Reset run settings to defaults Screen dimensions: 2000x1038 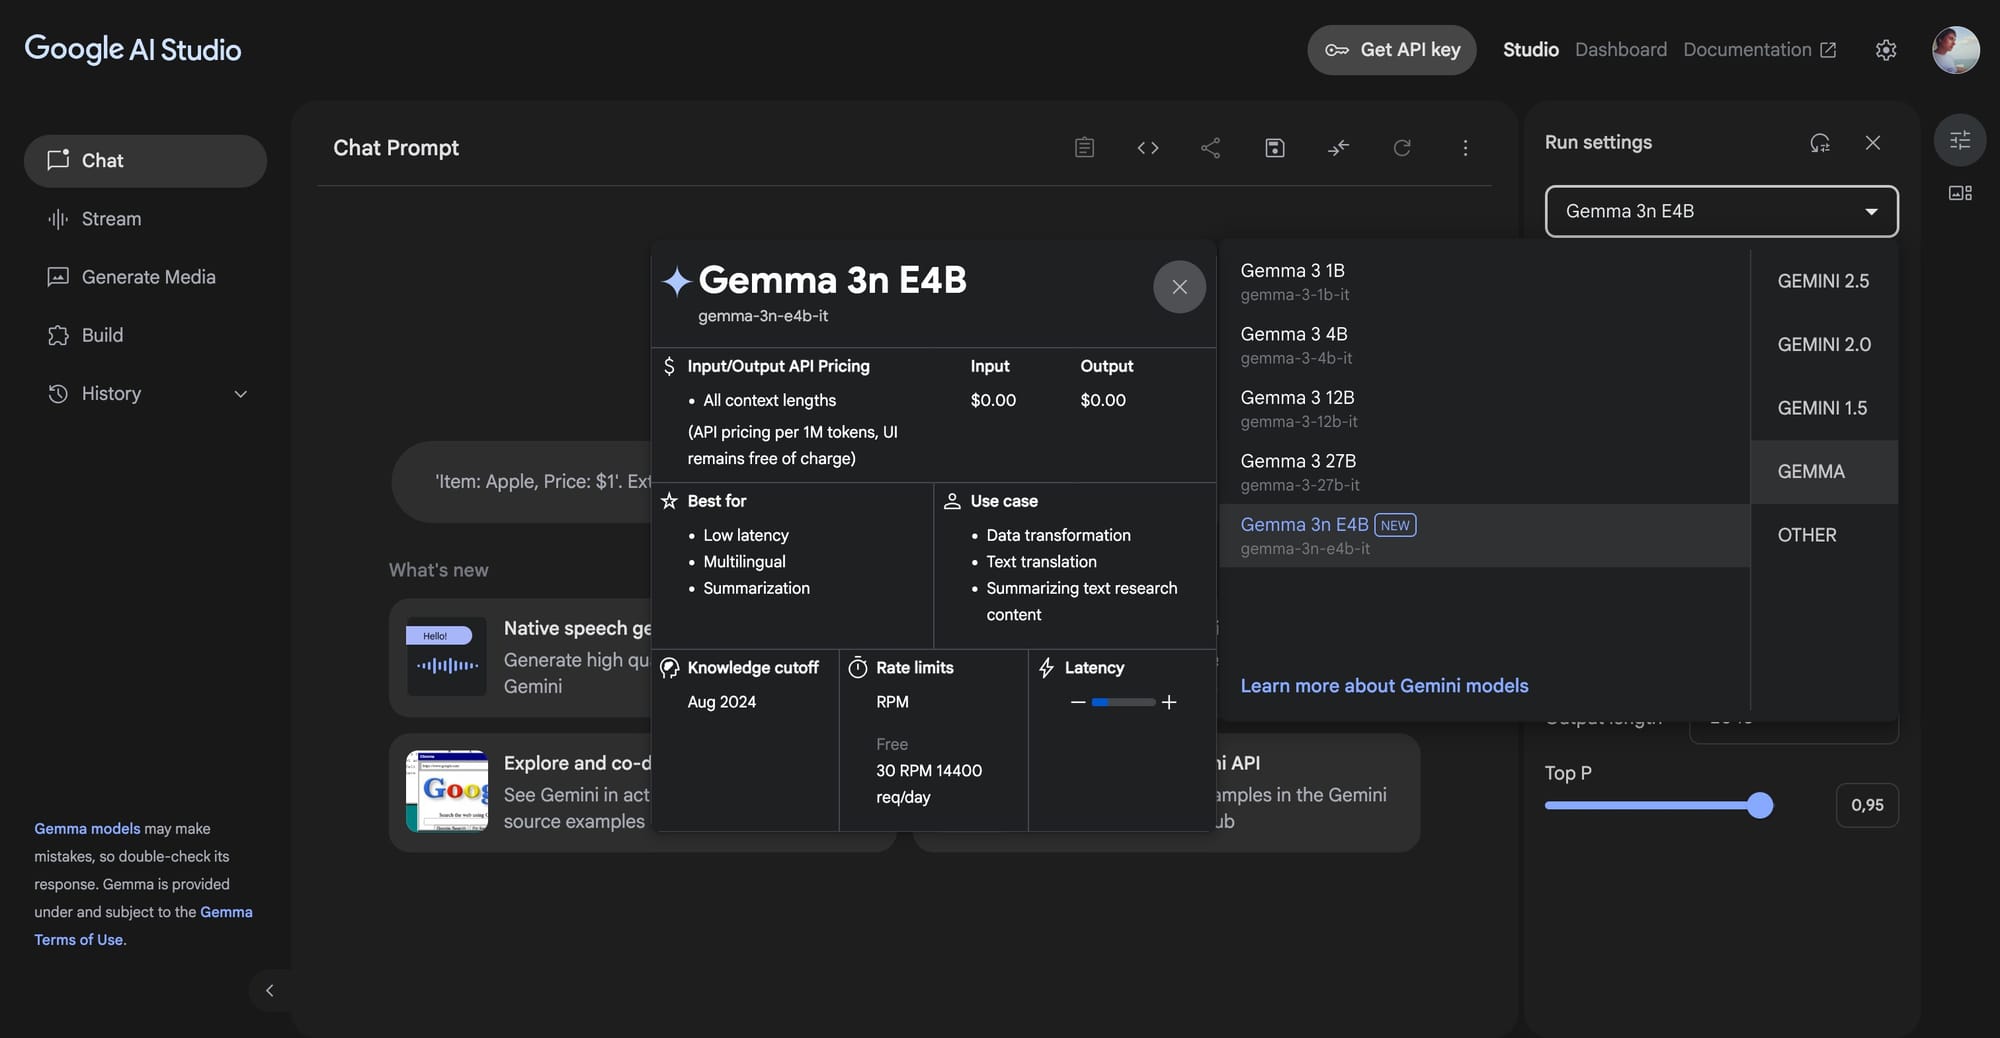coord(1821,143)
